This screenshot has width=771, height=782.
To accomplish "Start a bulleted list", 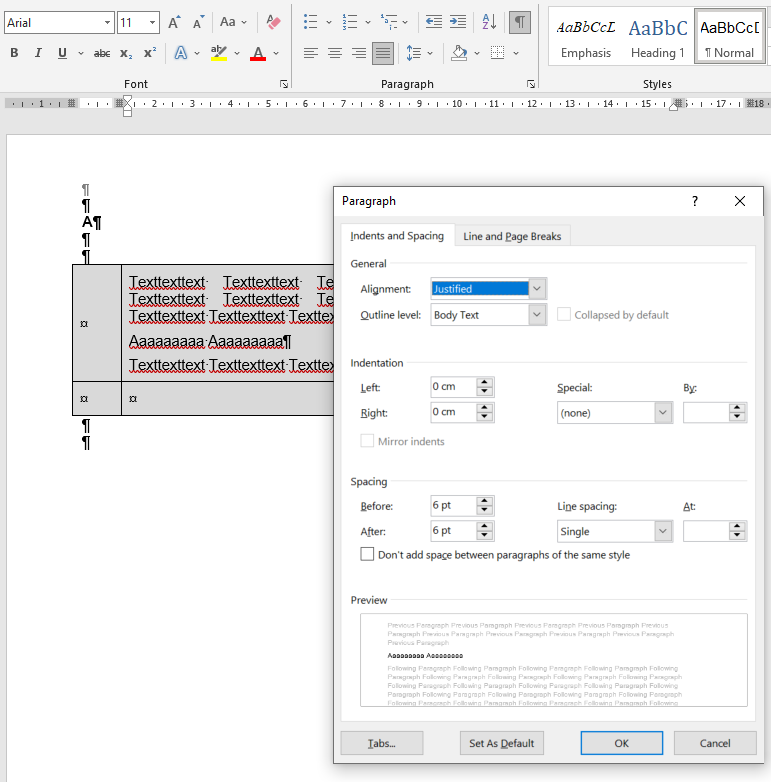I will pos(311,22).
